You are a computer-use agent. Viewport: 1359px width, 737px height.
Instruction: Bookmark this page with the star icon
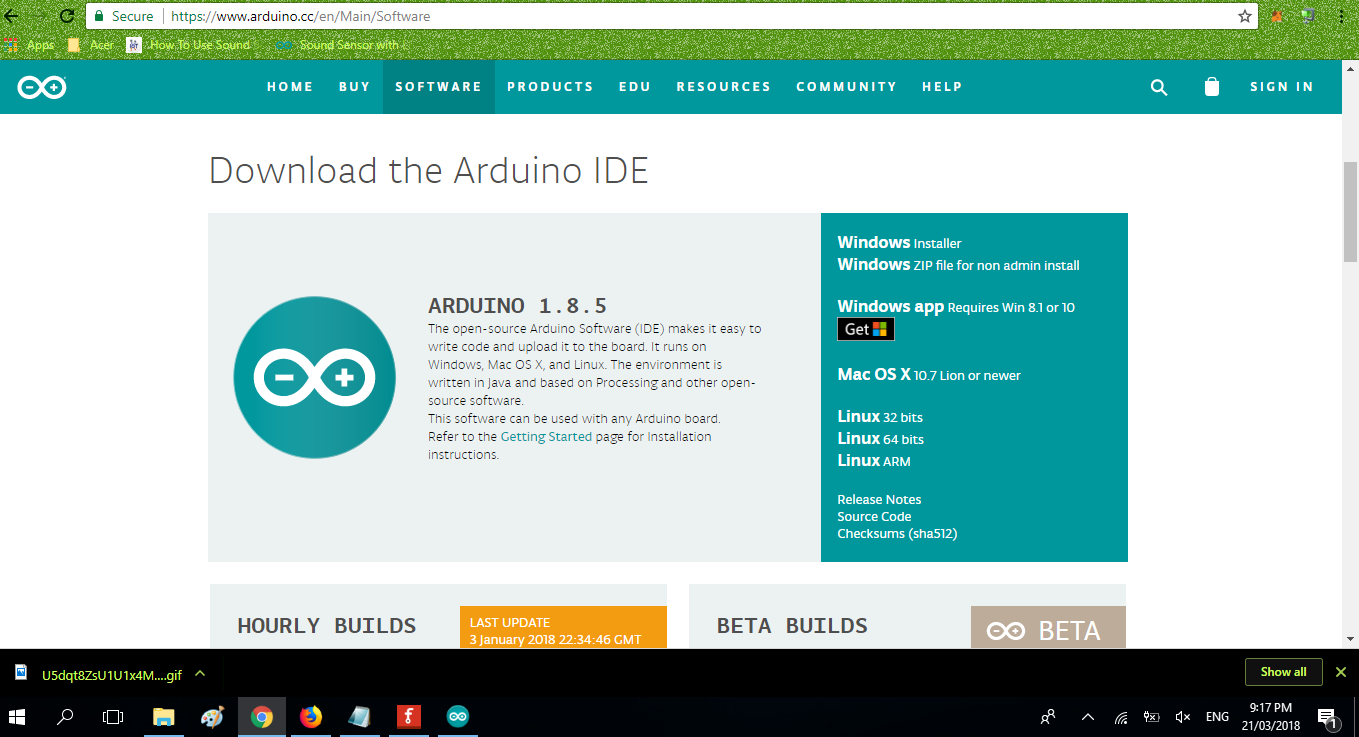1245,16
